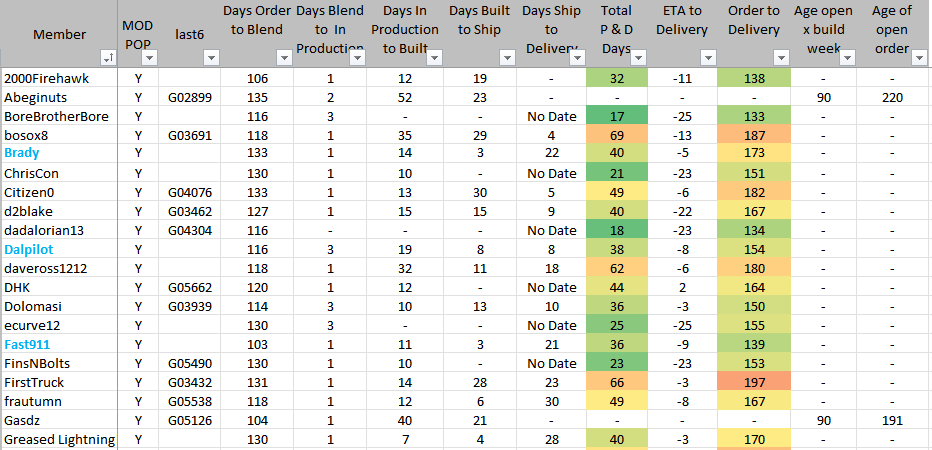Click FirstTruck's red 197 Order to Delivery cell
This screenshot has height=450, width=932.
tap(755, 381)
